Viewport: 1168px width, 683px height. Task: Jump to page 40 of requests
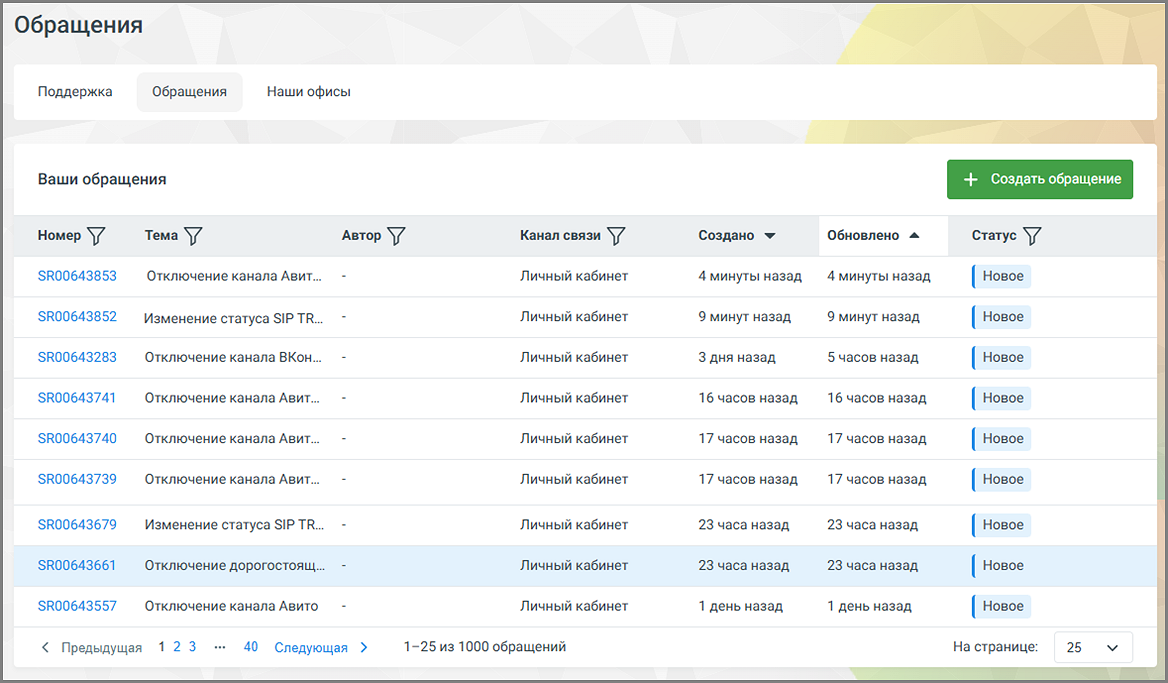pyautogui.click(x=250, y=647)
